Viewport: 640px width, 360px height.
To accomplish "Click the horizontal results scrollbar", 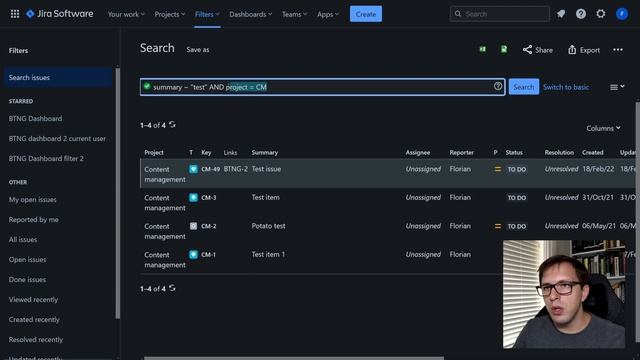I will [x=294, y=358].
